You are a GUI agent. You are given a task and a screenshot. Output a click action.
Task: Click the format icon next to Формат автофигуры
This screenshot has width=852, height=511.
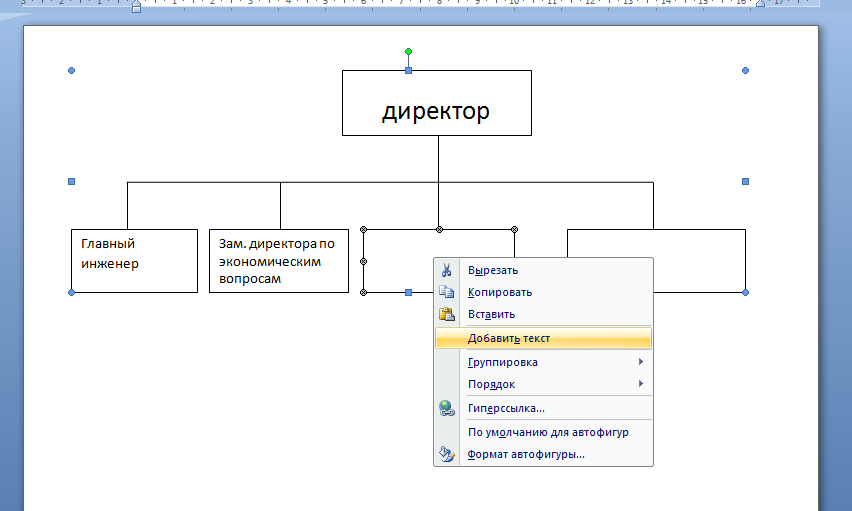tap(447, 454)
